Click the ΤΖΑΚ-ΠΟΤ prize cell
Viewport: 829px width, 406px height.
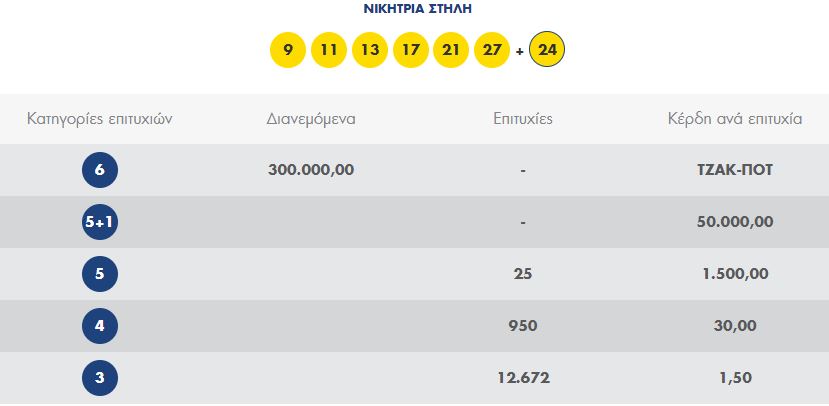pos(735,170)
